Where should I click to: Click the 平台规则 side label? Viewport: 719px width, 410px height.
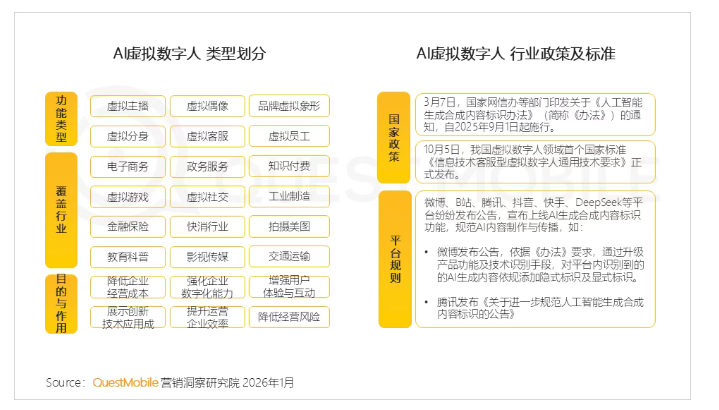pyautogui.click(x=394, y=258)
